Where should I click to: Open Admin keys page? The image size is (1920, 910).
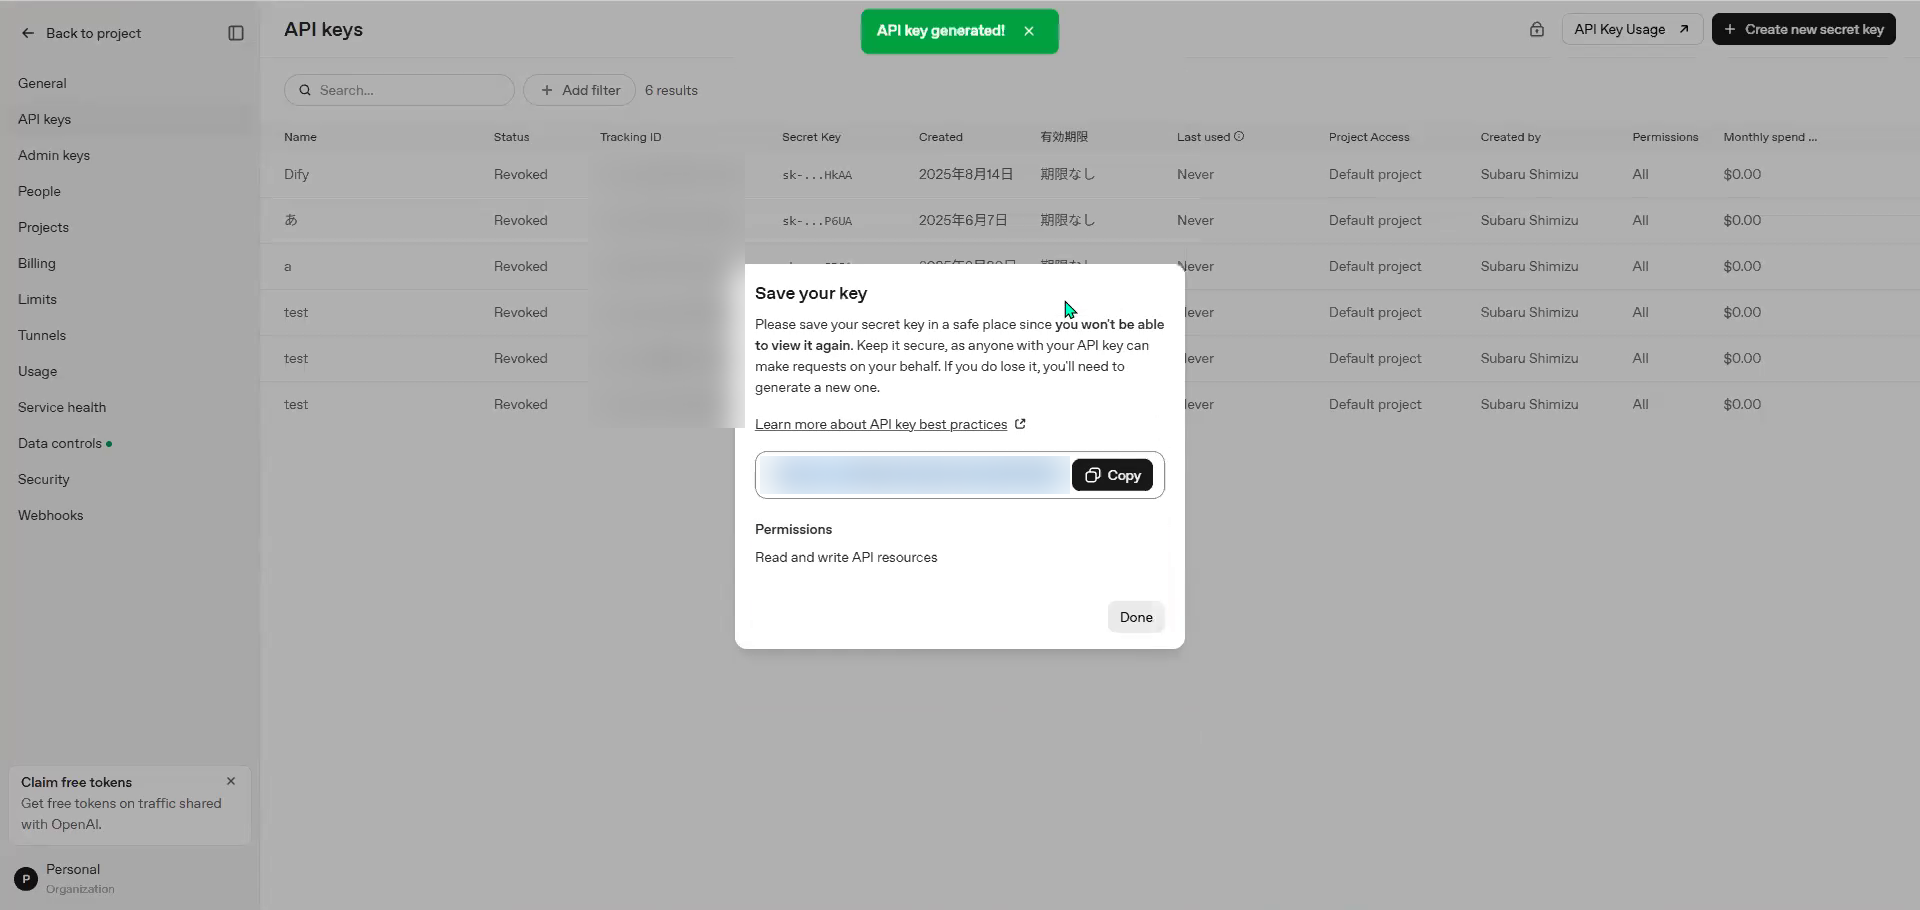click(x=54, y=155)
